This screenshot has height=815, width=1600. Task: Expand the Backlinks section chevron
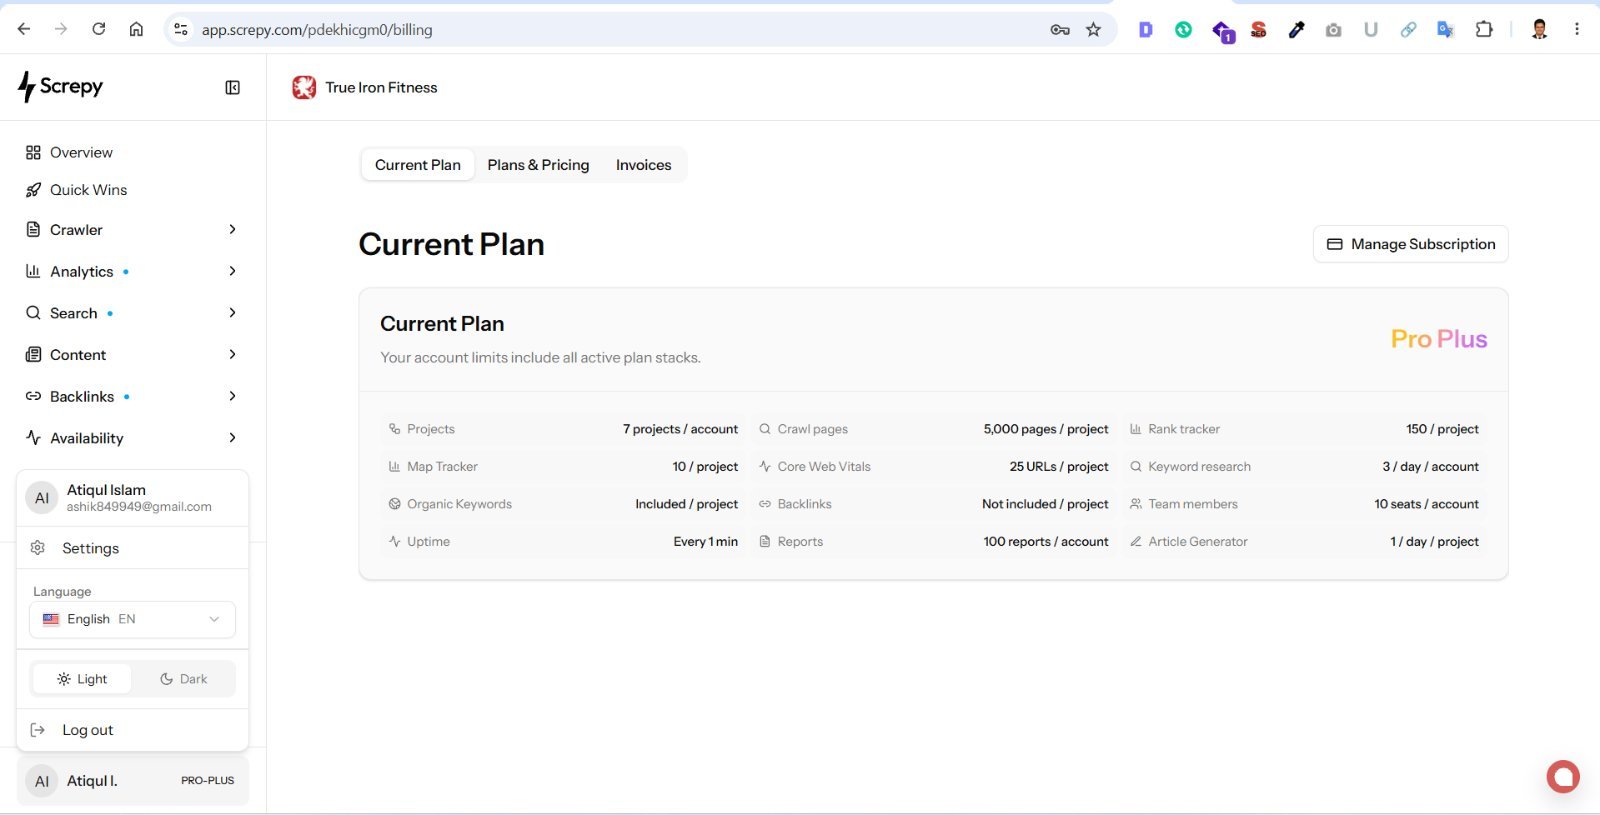232,396
